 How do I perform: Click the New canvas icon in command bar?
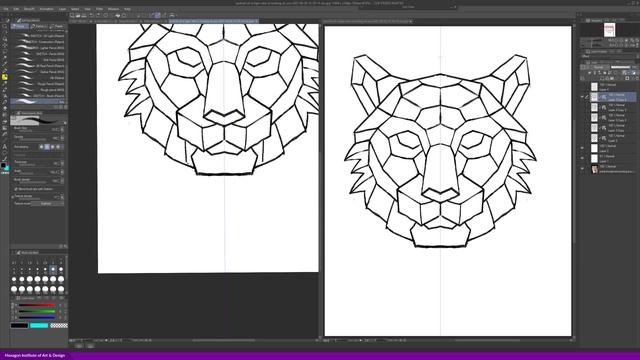point(72,15)
